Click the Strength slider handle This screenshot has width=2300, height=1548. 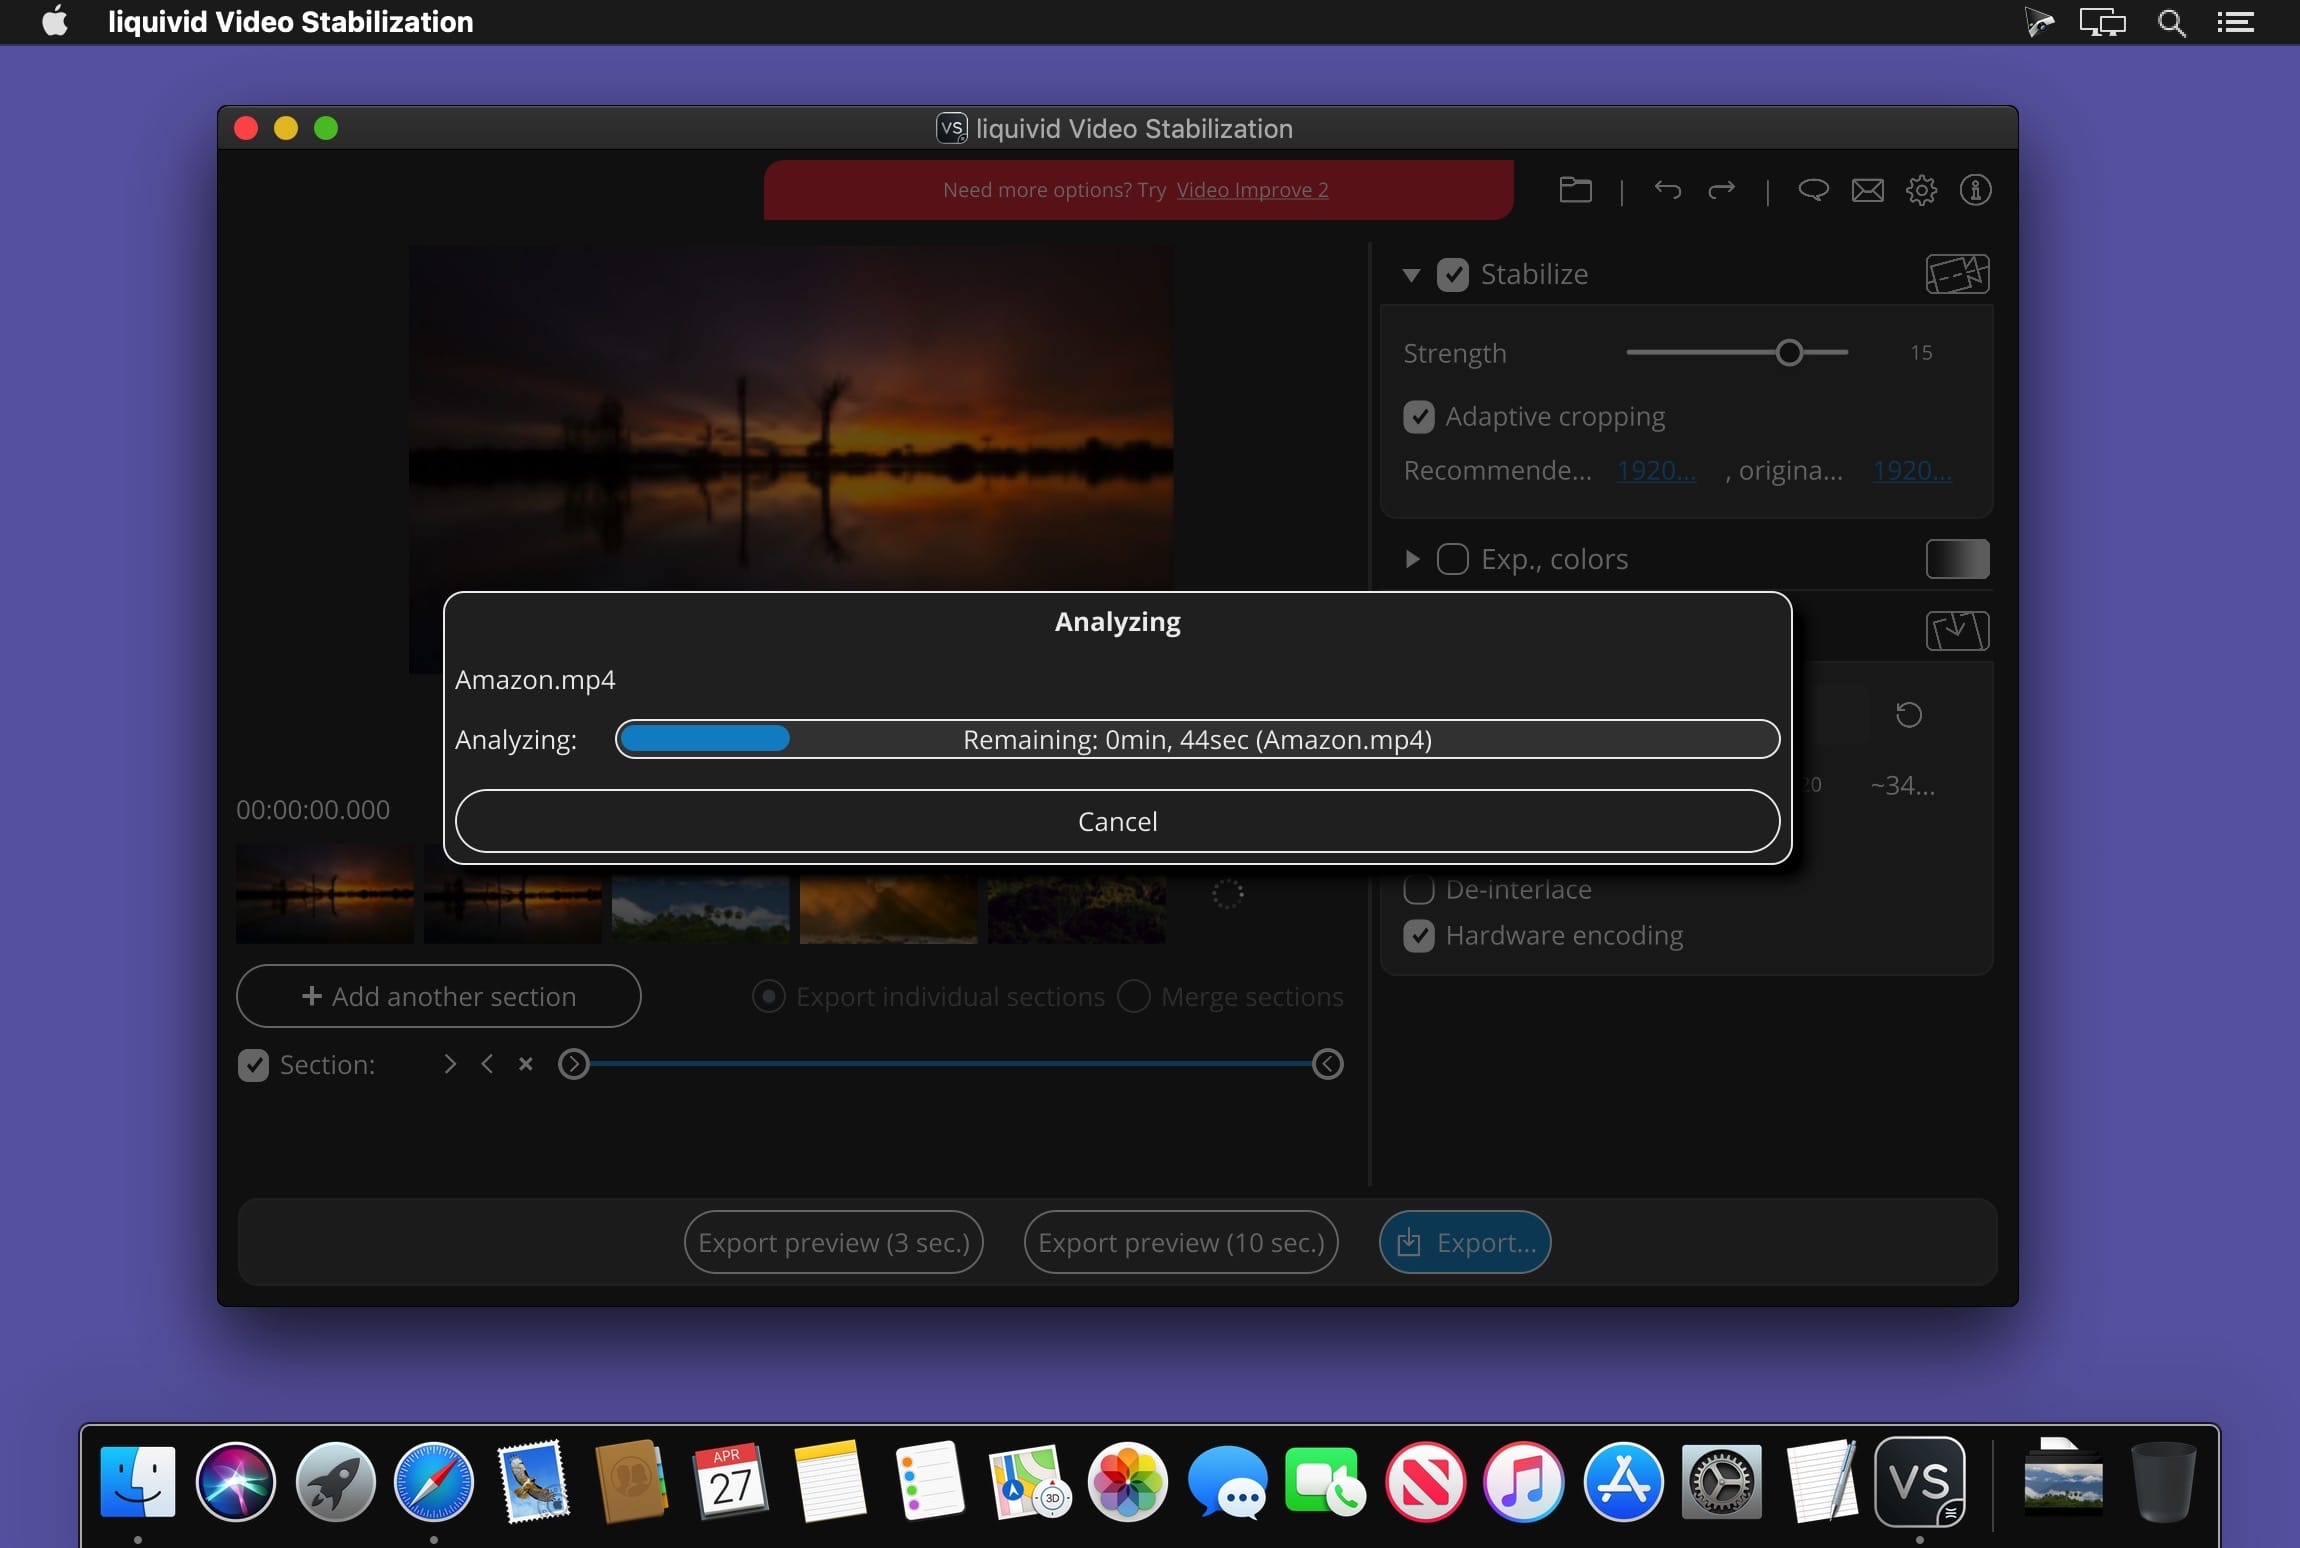point(1789,352)
